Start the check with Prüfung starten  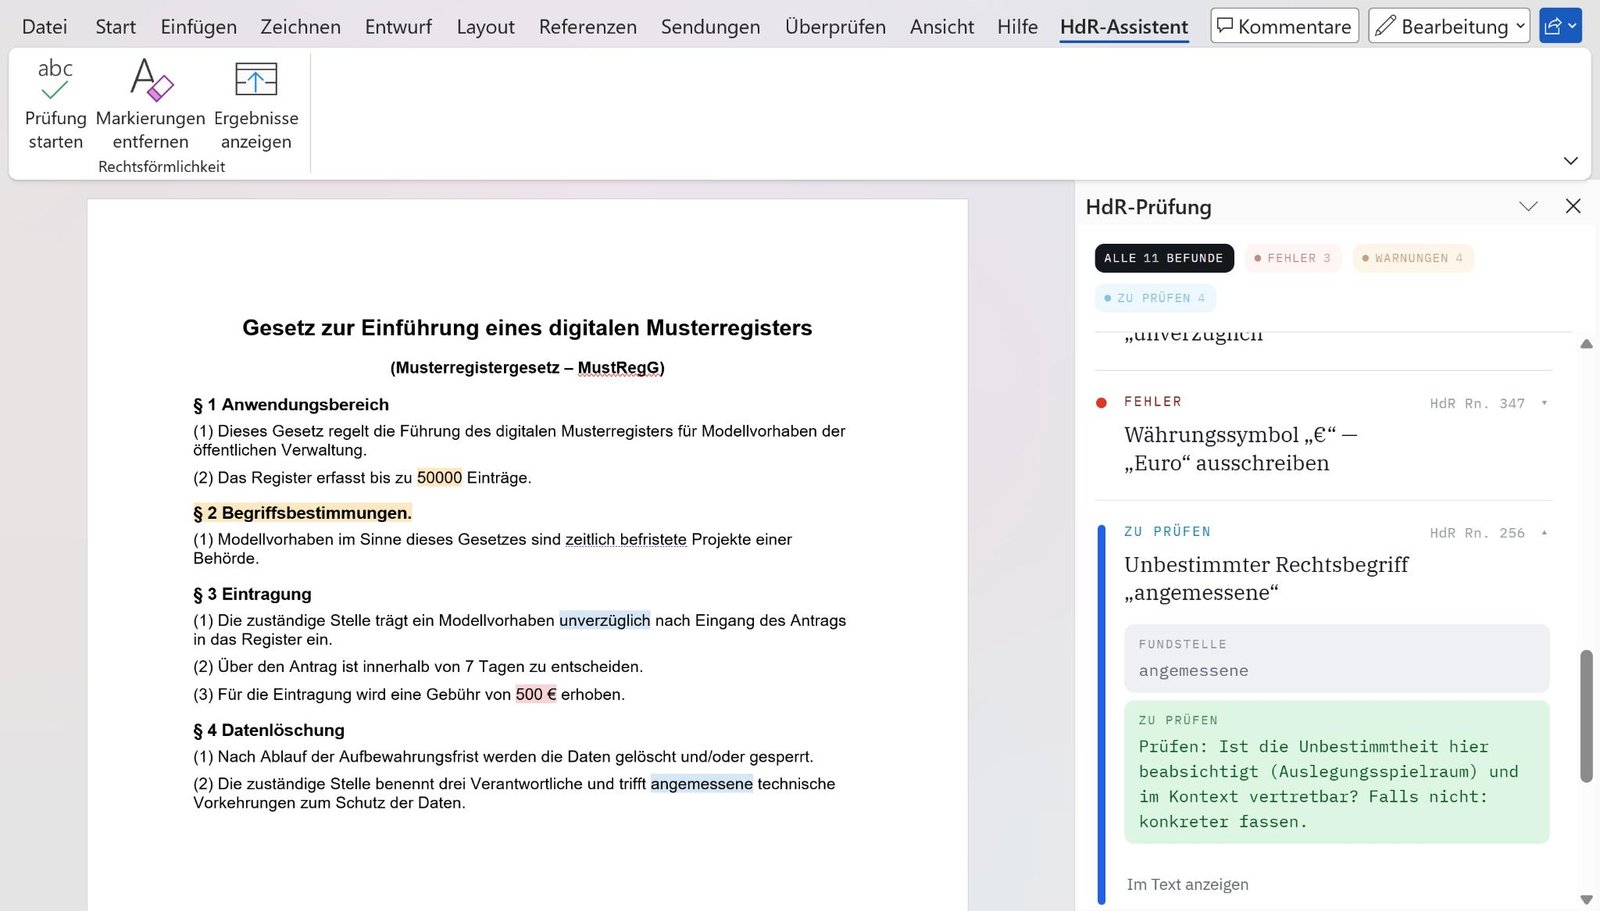[55, 104]
